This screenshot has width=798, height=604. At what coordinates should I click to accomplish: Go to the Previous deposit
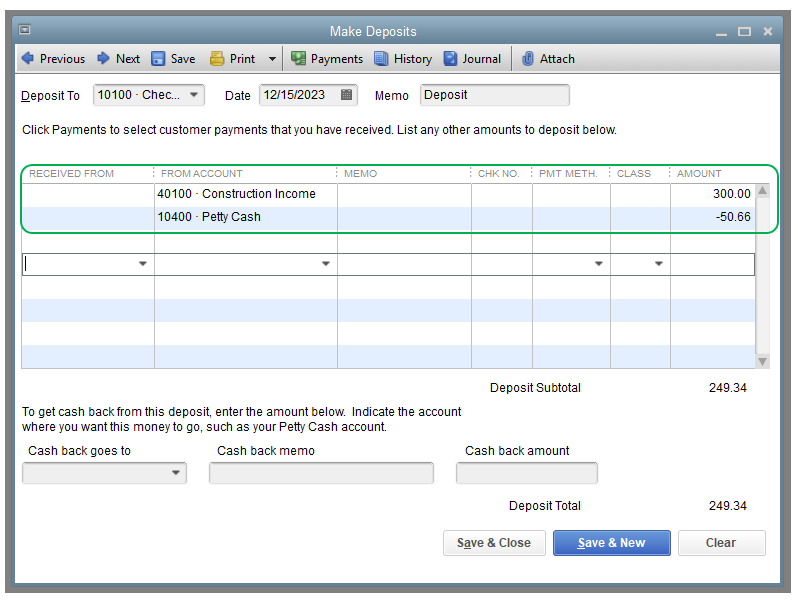[x=53, y=59]
